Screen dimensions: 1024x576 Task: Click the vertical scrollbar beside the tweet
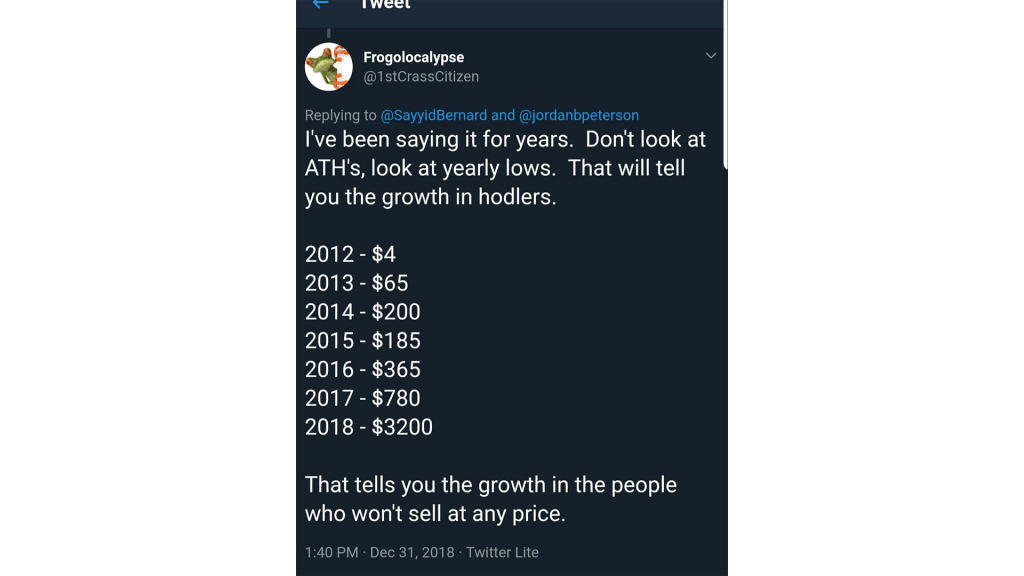click(725, 80)
